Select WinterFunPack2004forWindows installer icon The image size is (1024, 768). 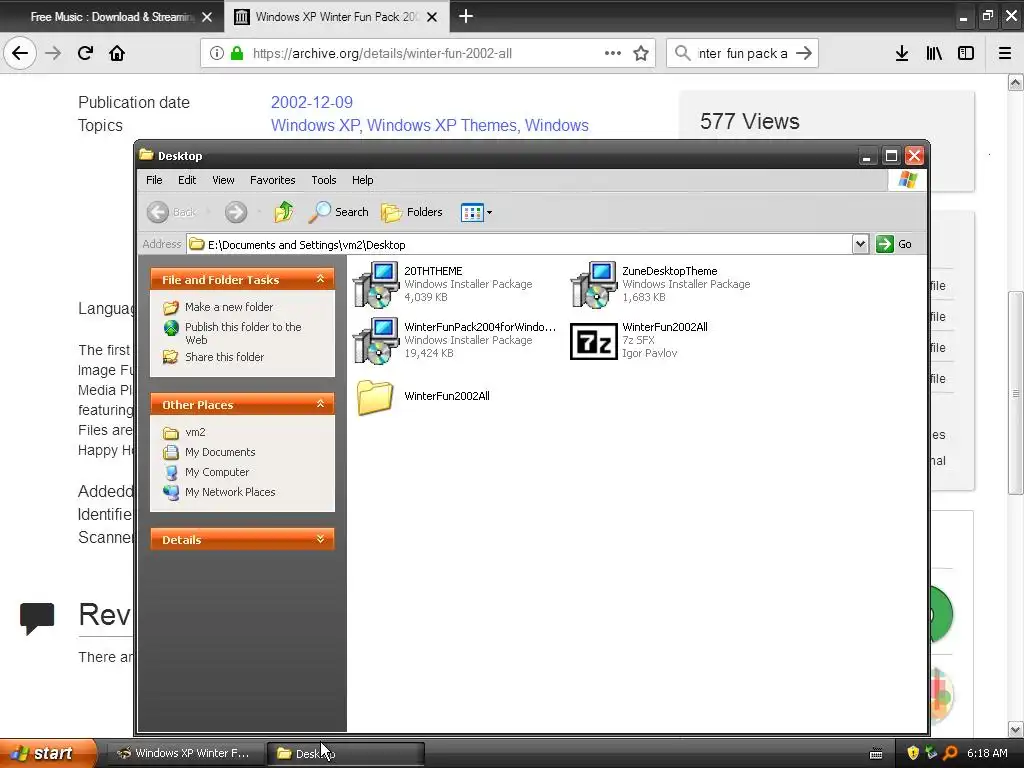pos(376,340)
